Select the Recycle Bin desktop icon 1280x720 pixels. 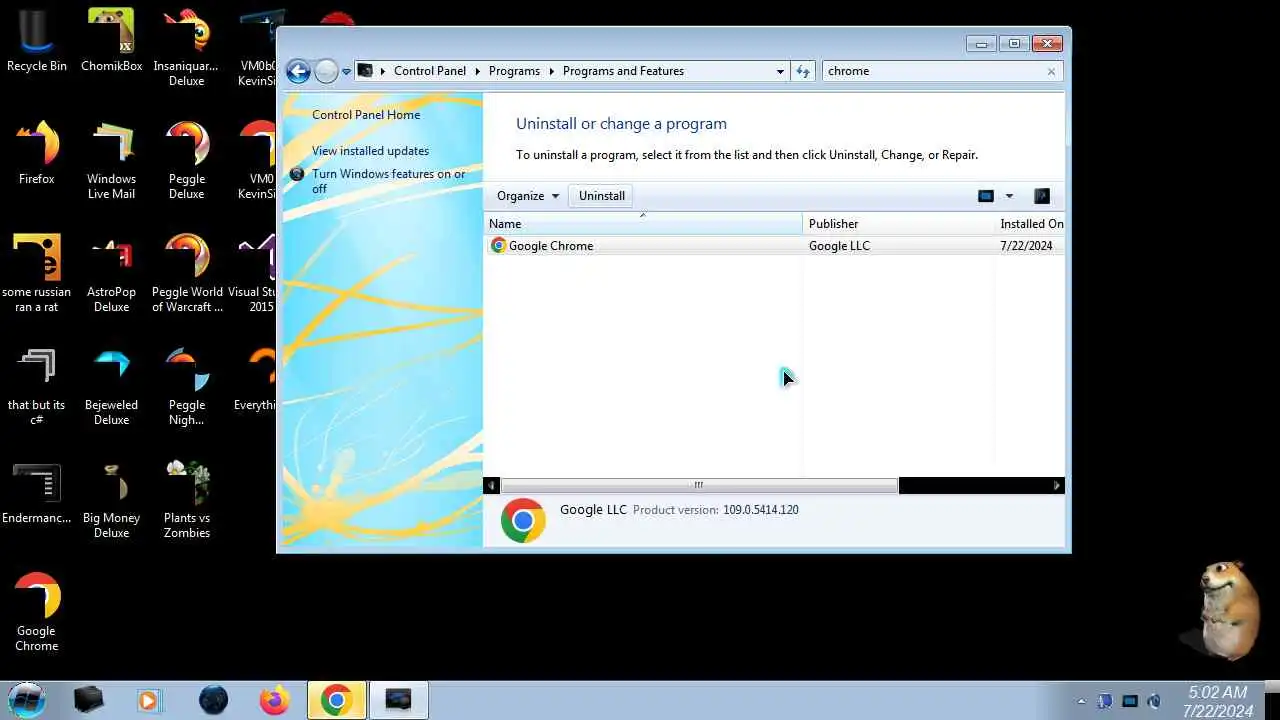point(37,41)
